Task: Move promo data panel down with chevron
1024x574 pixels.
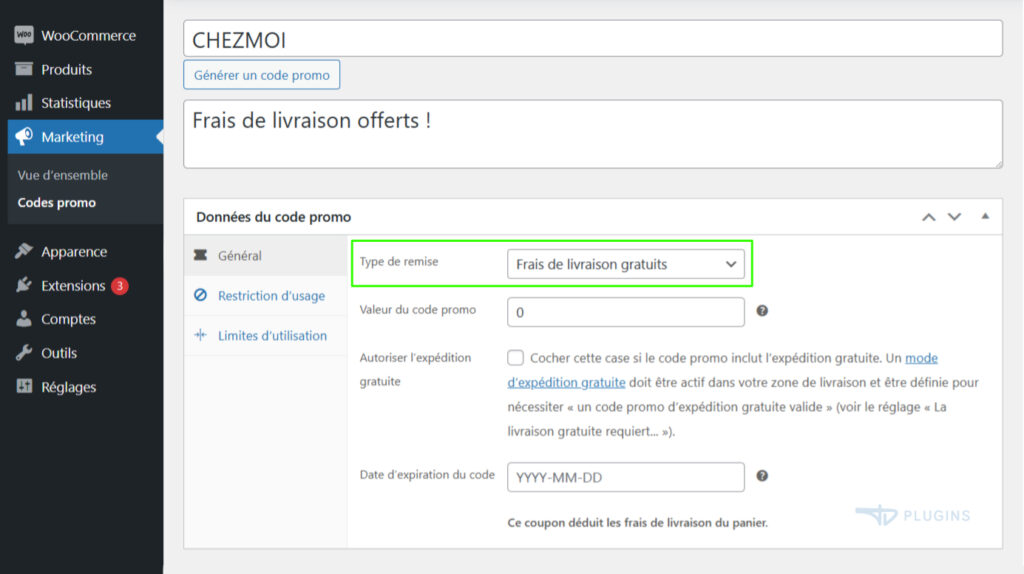Action: coord(954,217)
